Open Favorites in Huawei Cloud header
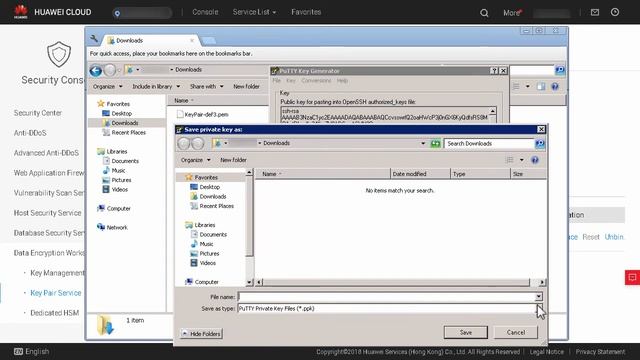This screenshot has height=360, width=640. [x=306, y=12]
